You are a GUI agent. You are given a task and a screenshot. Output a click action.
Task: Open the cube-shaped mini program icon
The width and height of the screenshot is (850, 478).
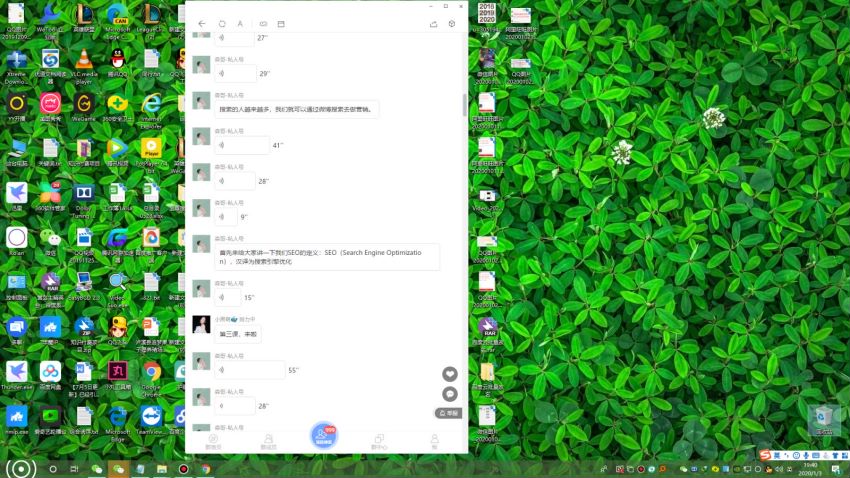click(452, 23)
